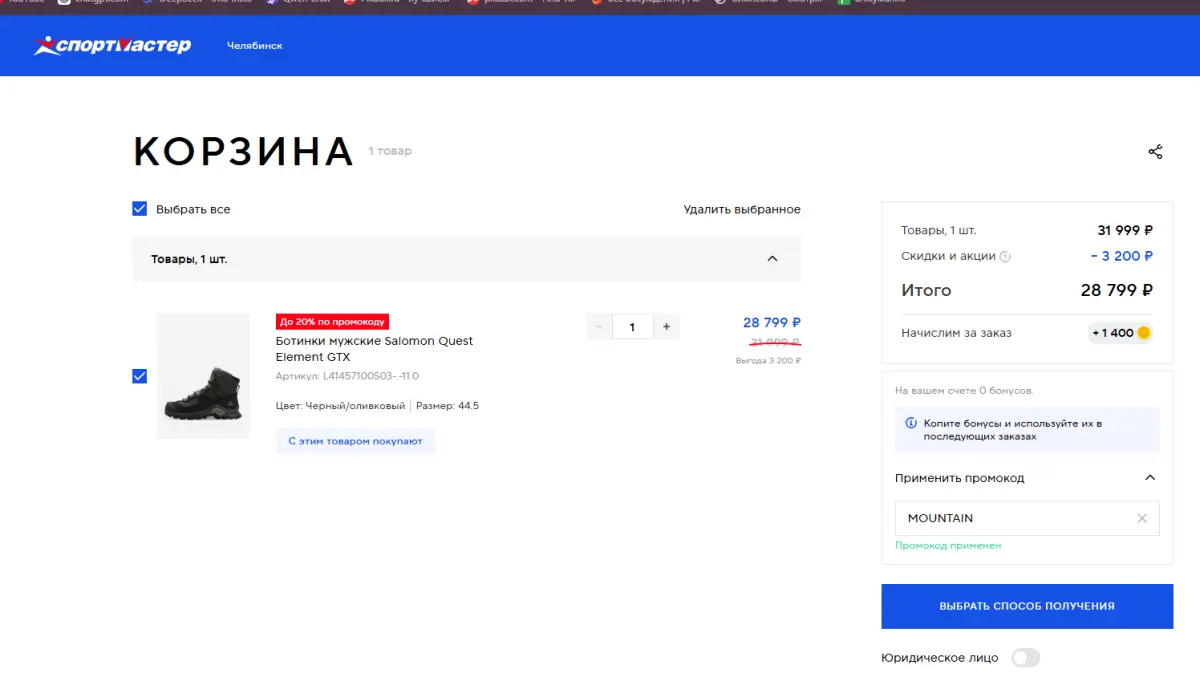This screenshot has width=1200, height=677.
Task: Share the cart via share icon
Action: point(1155,152)
